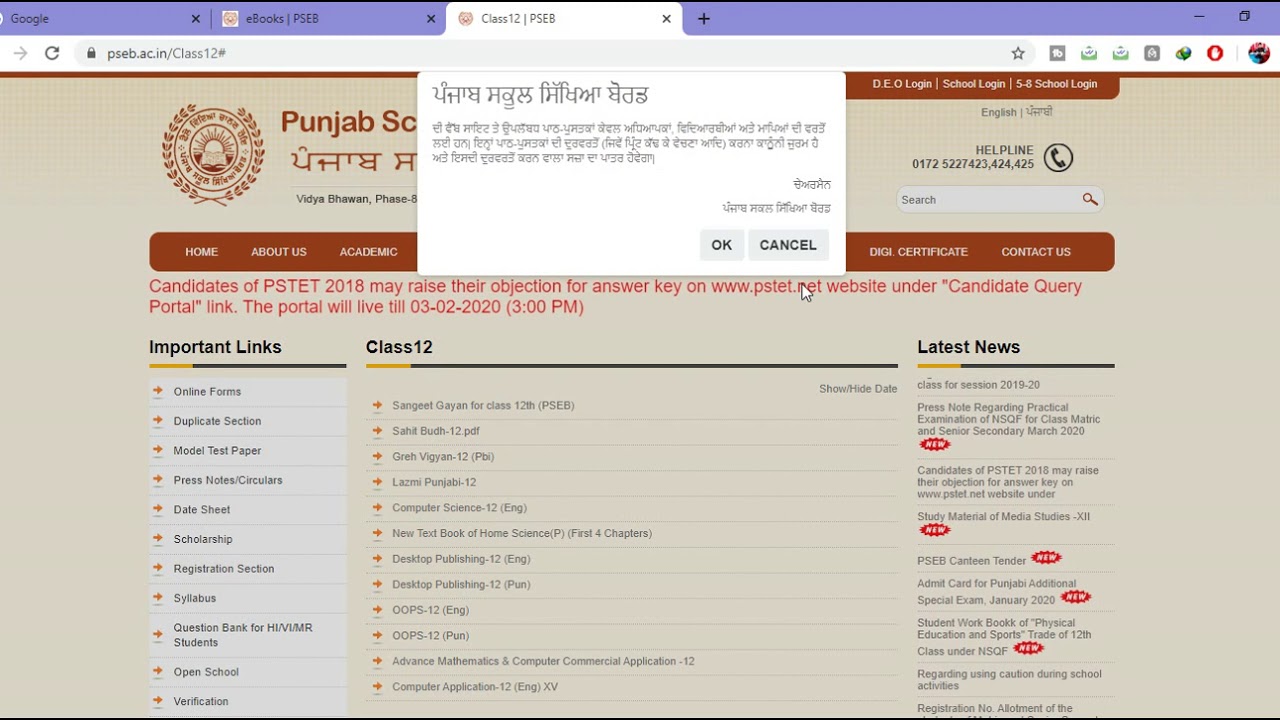Click the multicolor extension icon
This screenshot has width=1280, height=720.
point(1184,53)
